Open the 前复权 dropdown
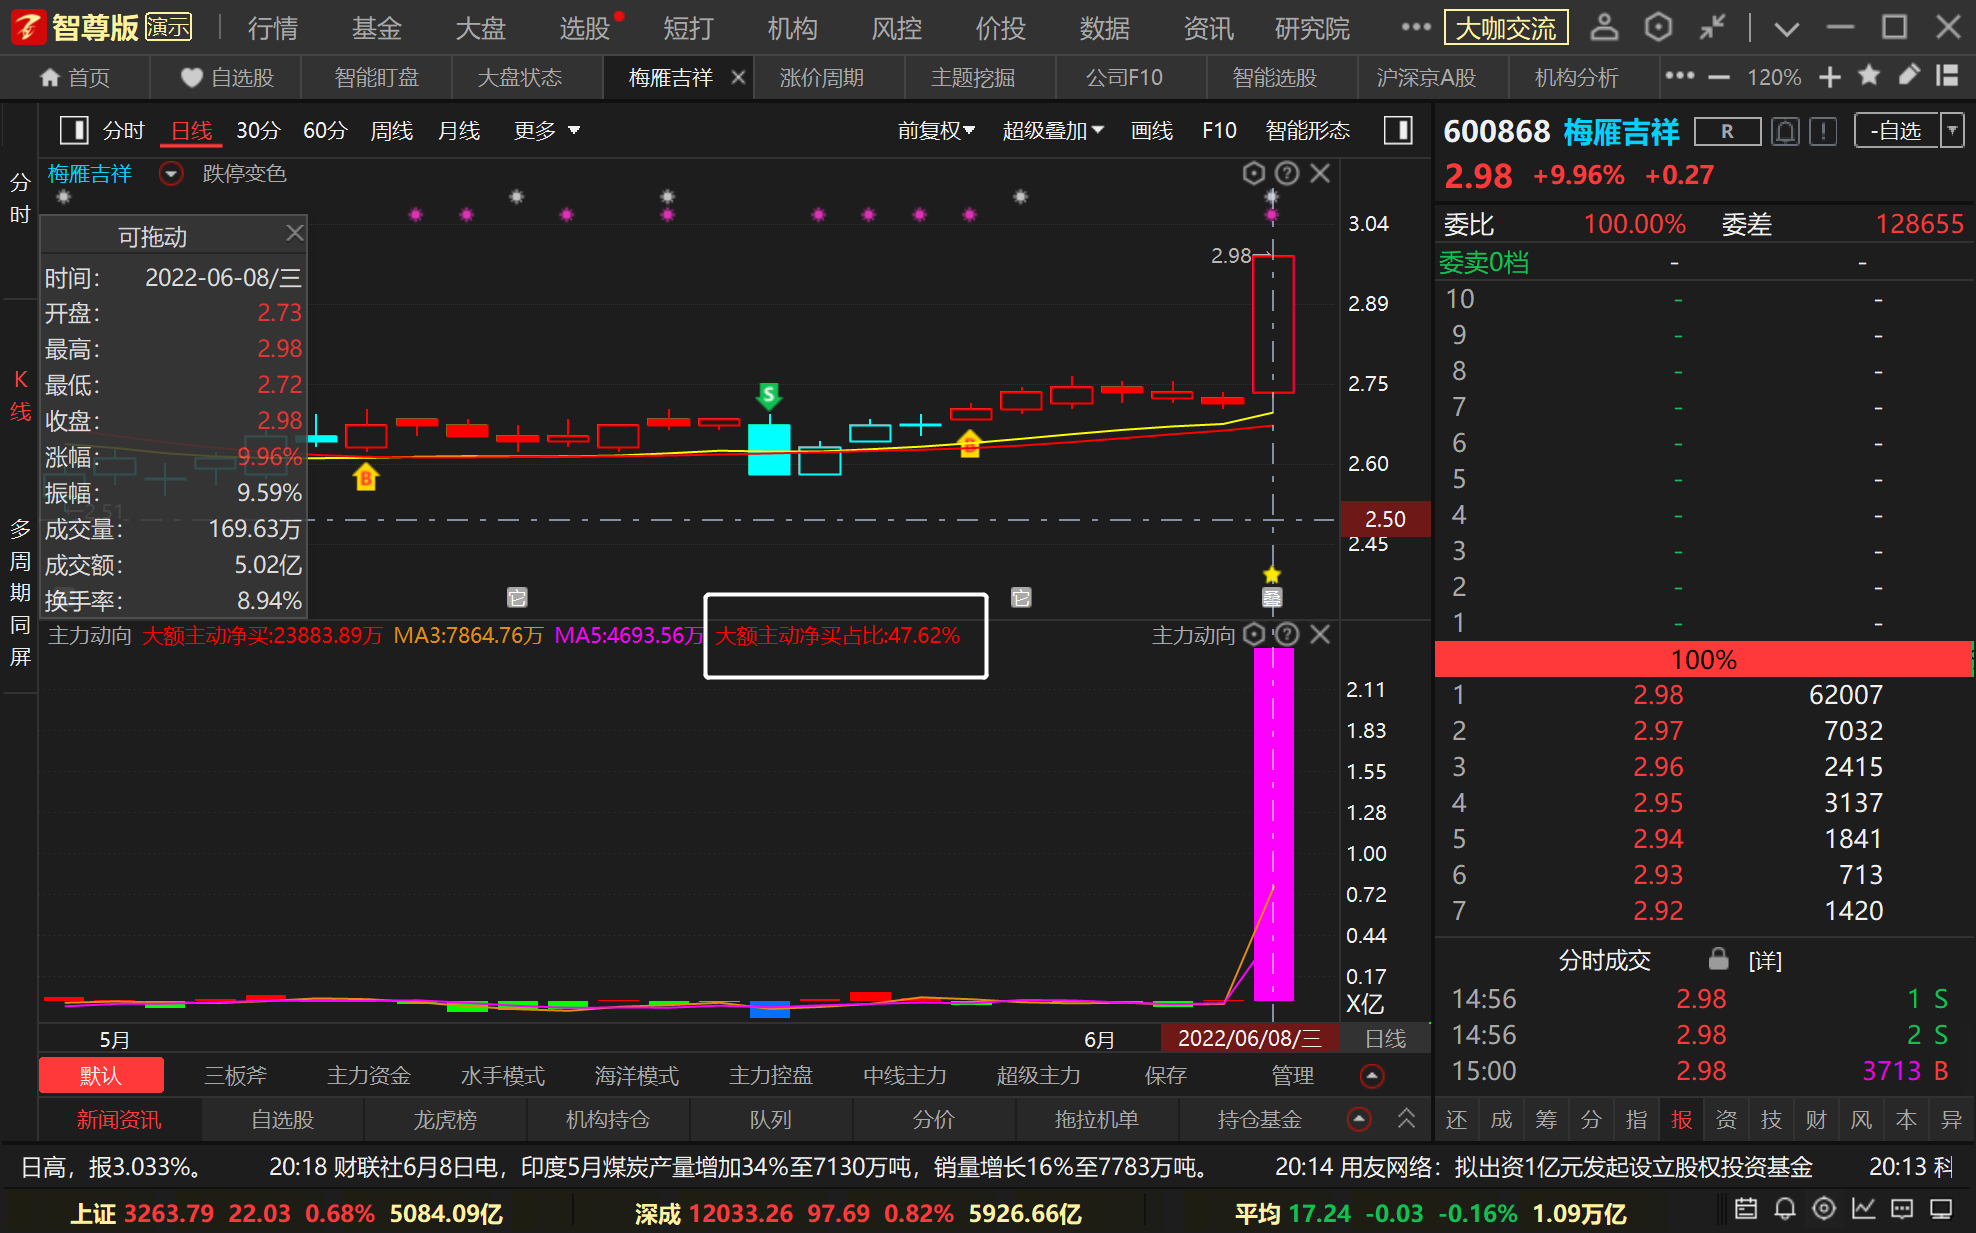This screenshot has height=1233, width=1976. pyautogui.click(x=936, y=131)
